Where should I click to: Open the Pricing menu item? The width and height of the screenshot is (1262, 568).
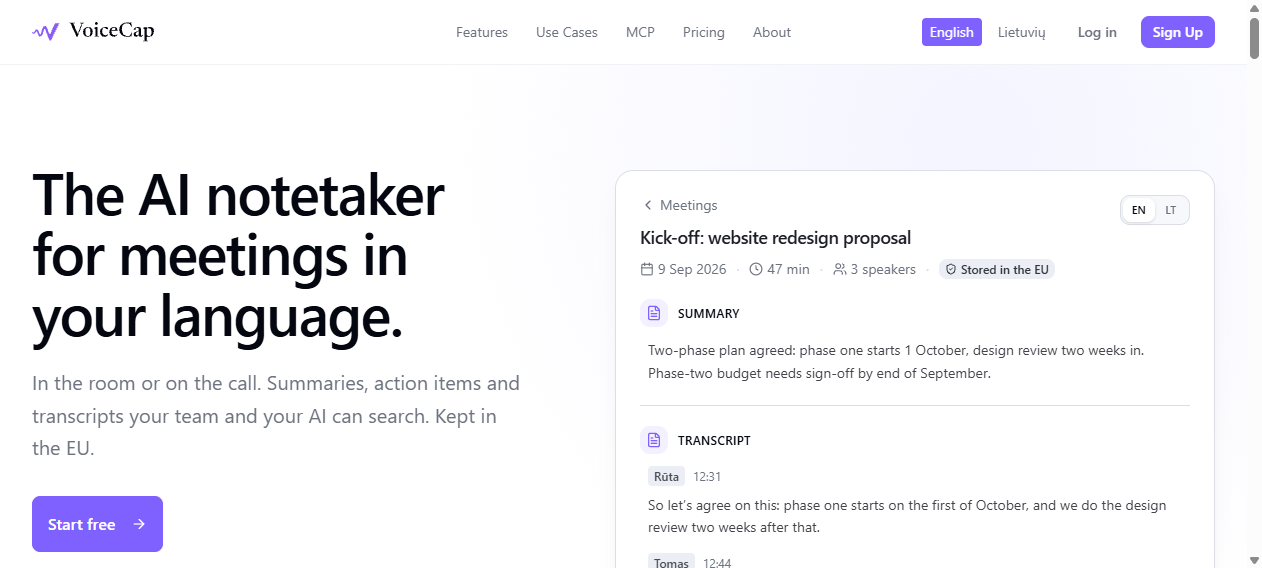[x=704, y=32]
